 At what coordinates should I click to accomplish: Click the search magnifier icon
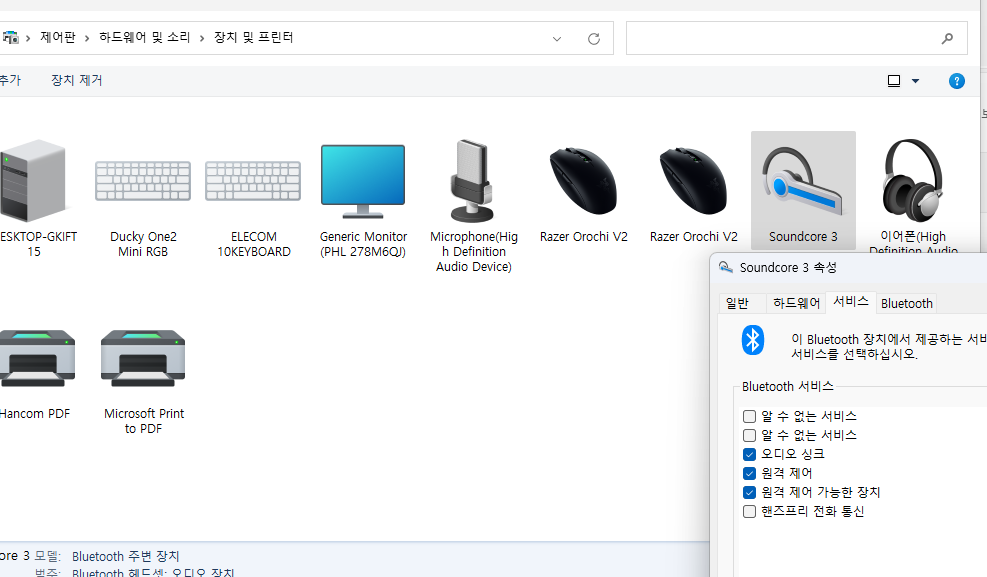click(947, 39)
